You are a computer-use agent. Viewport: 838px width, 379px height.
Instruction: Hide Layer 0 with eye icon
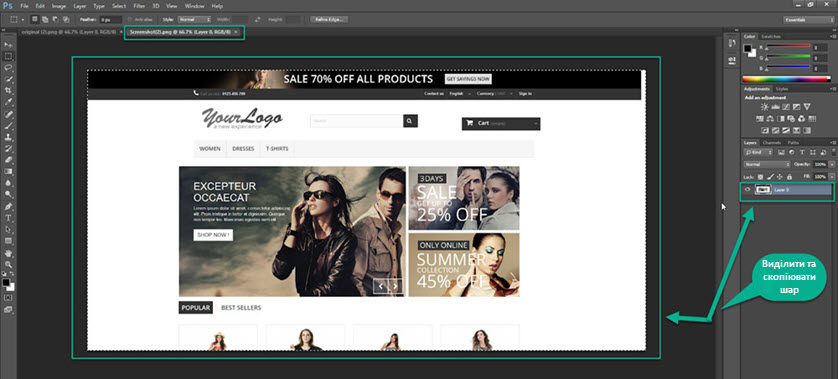[747, 190]
